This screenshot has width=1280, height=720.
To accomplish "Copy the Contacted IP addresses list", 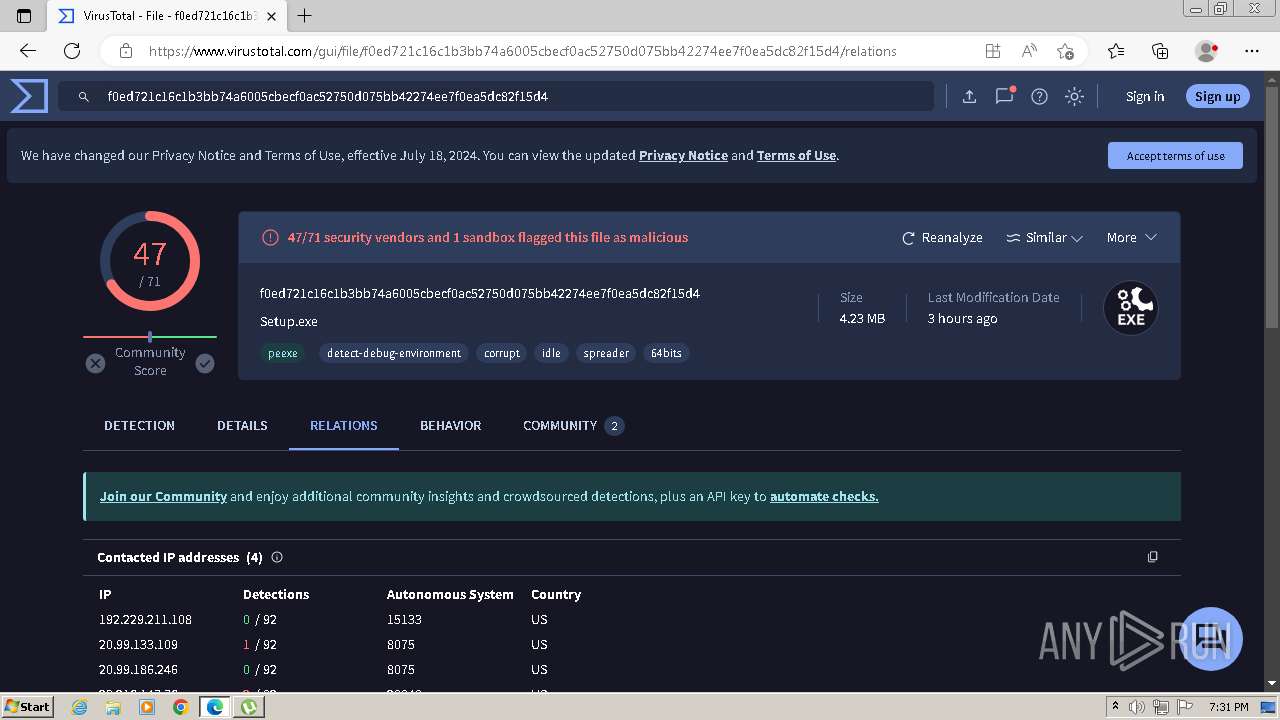I will pos(1152,557).
